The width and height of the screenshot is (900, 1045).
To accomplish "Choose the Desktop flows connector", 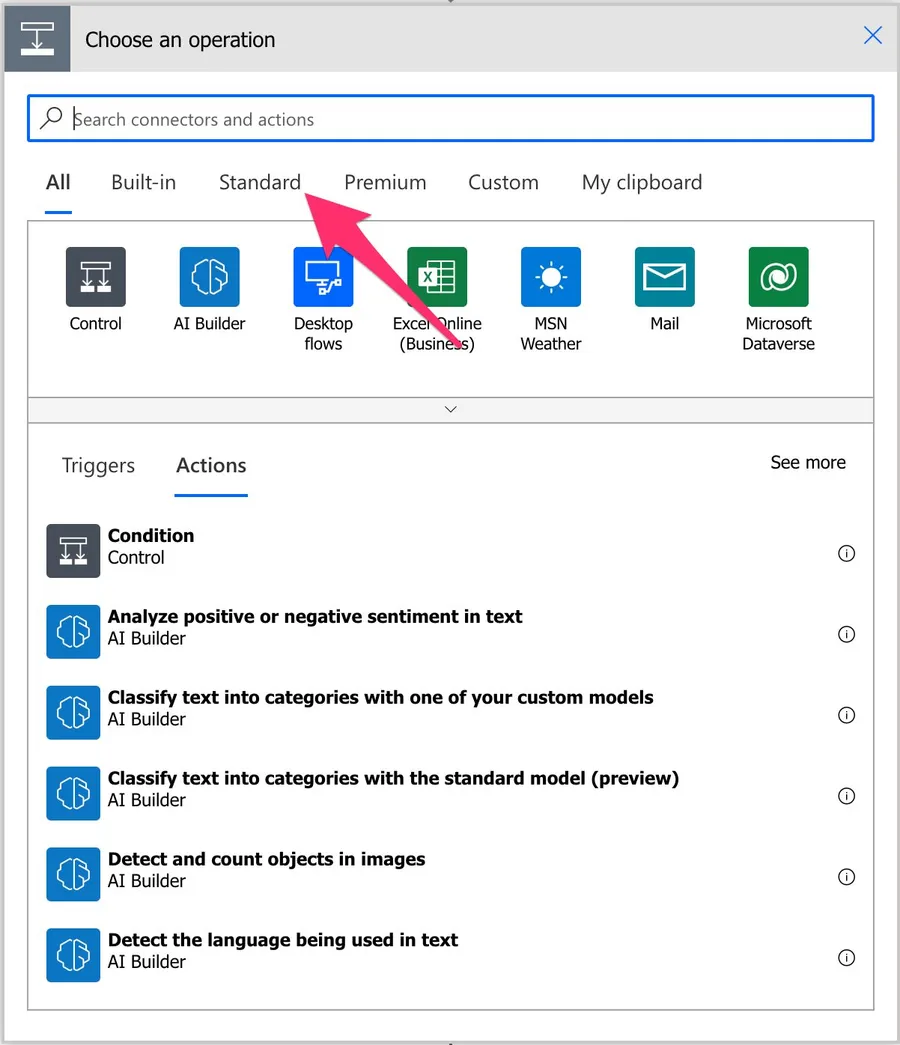I will point(323,277).
